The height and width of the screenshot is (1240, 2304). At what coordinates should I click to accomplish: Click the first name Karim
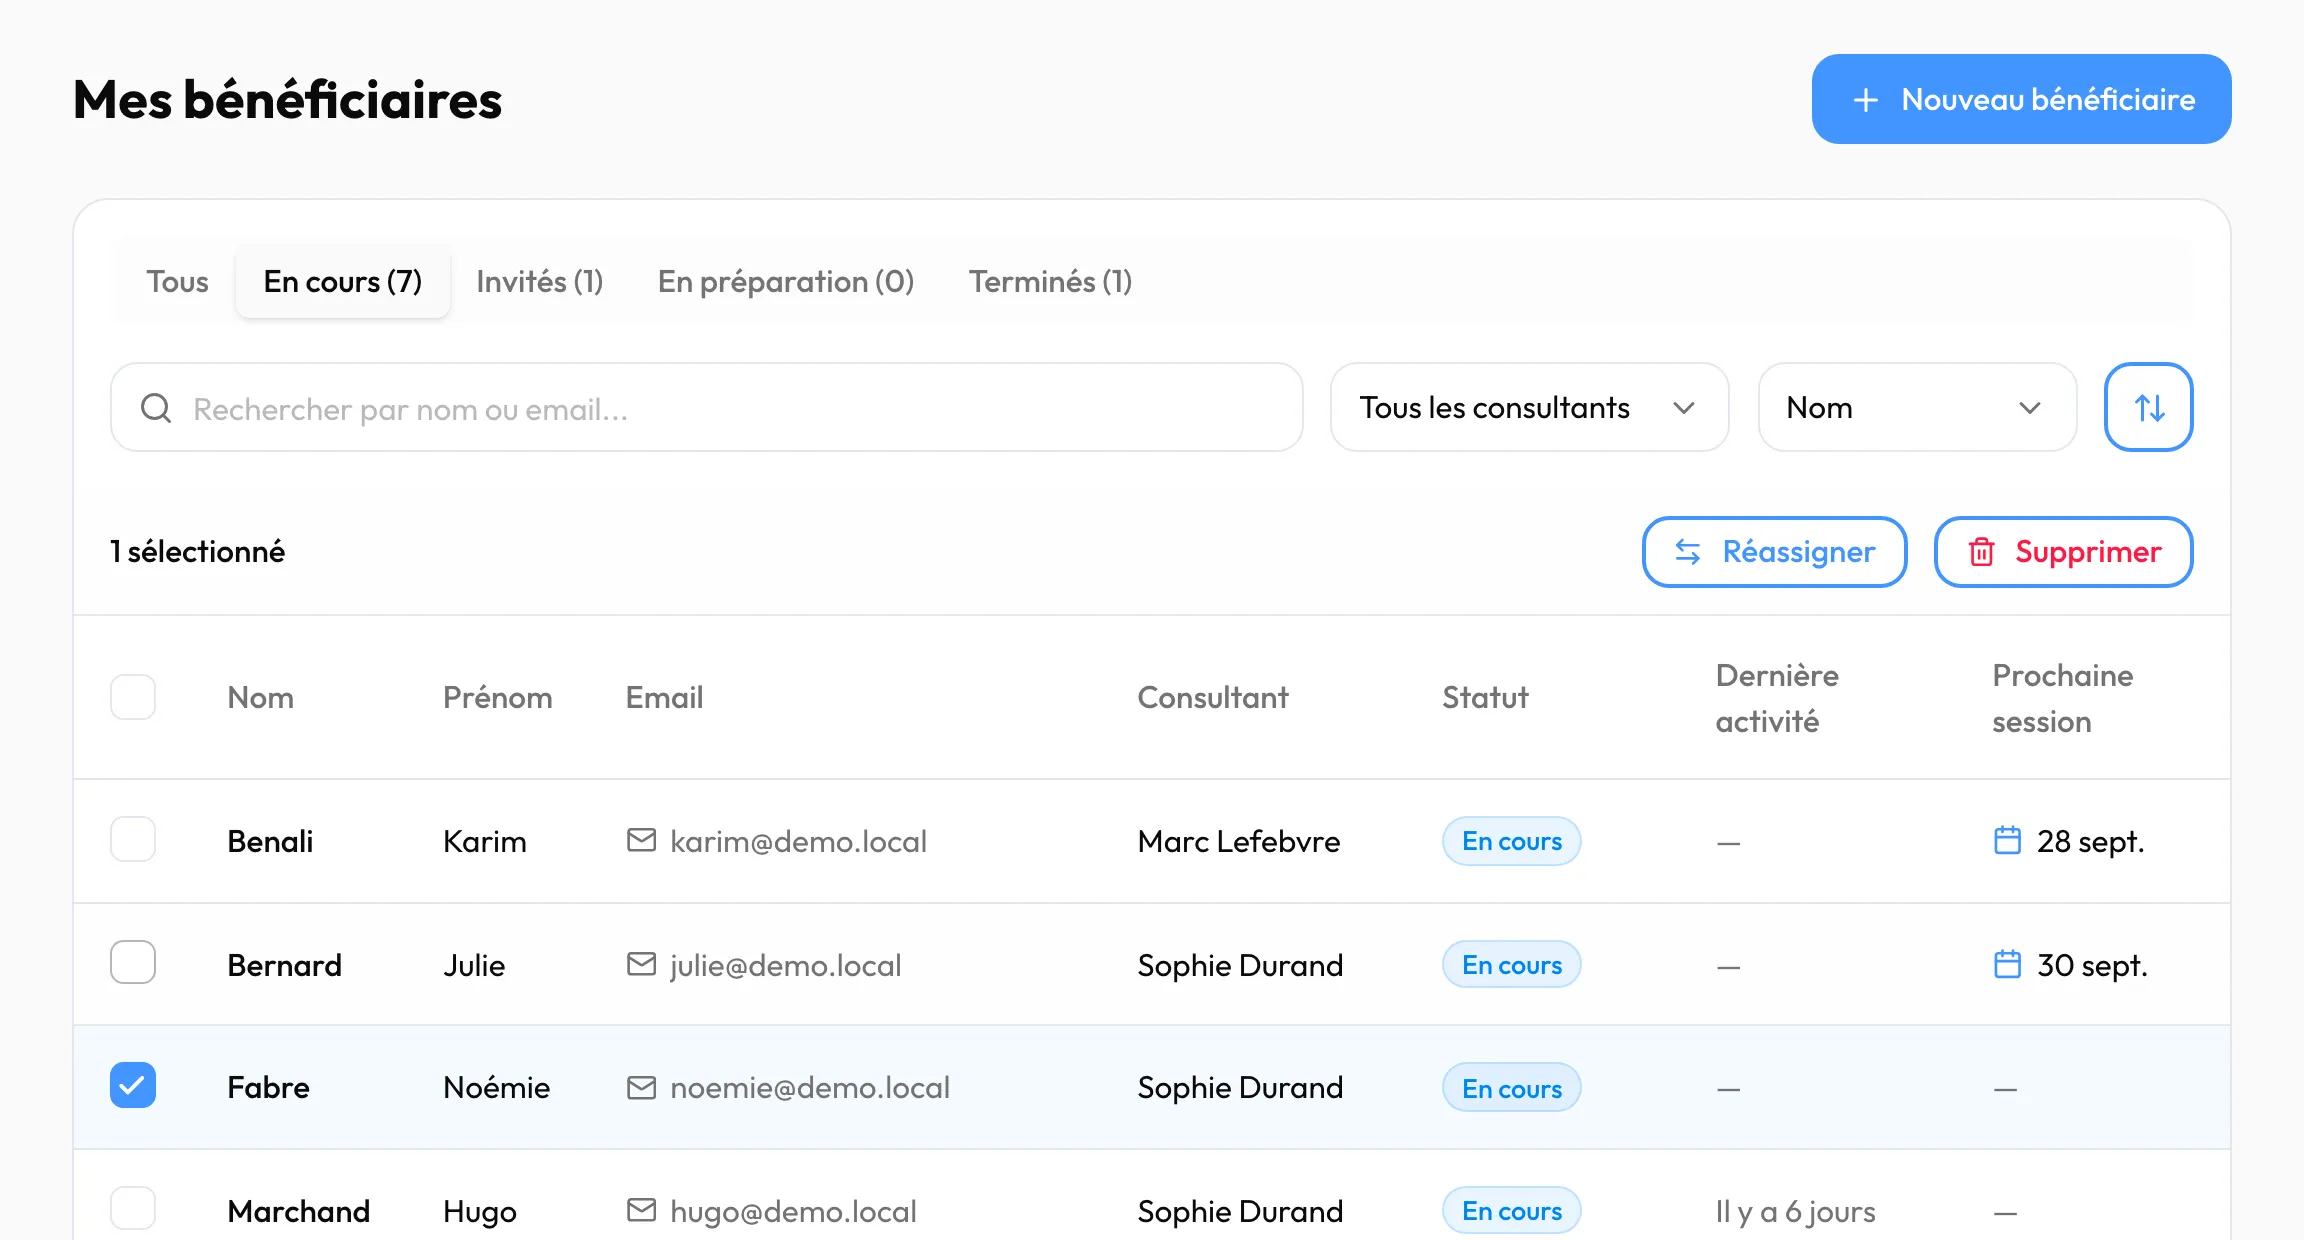[x=484, y=841]
